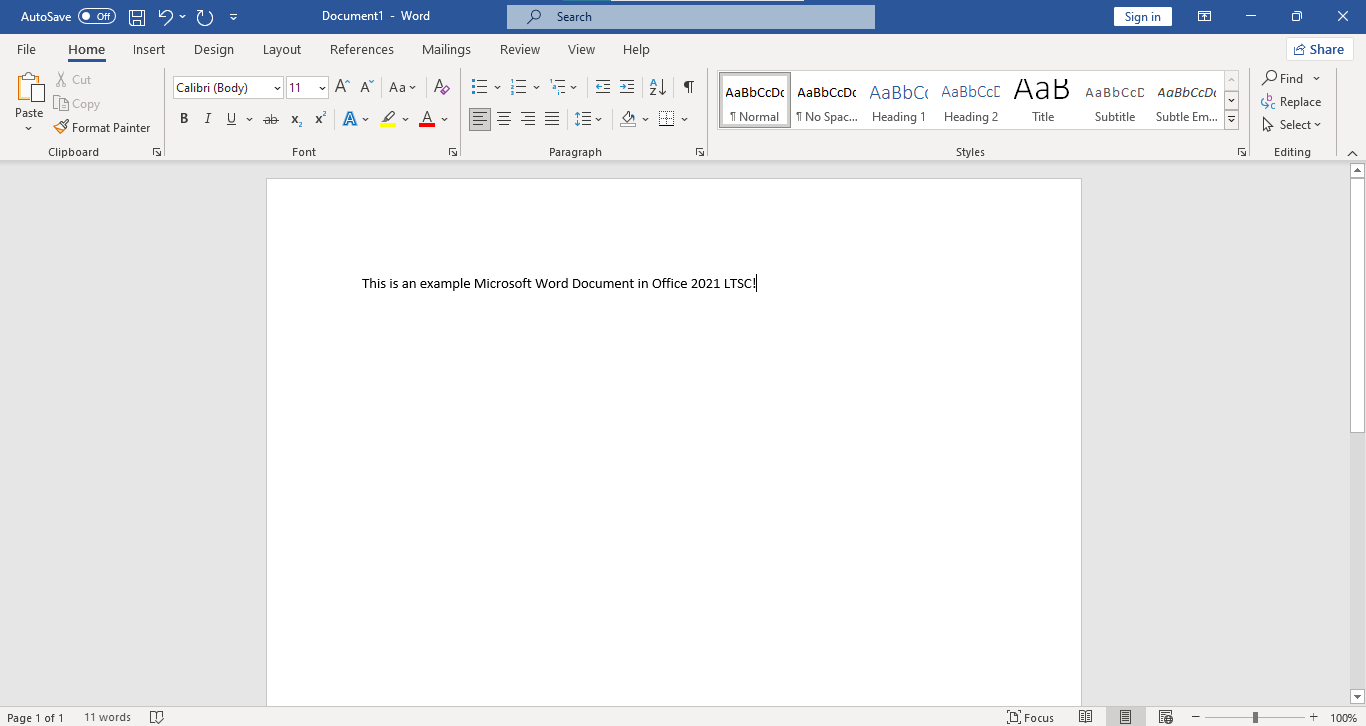Select the Format Painter tool
This screenshot has height=726, width=1366.
click(x=102, y=128)
